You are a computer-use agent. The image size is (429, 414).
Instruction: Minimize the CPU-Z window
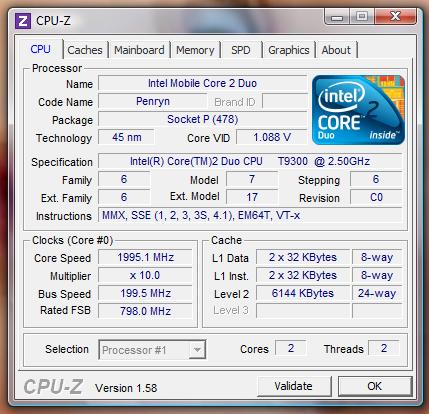(x=337, y=17)
